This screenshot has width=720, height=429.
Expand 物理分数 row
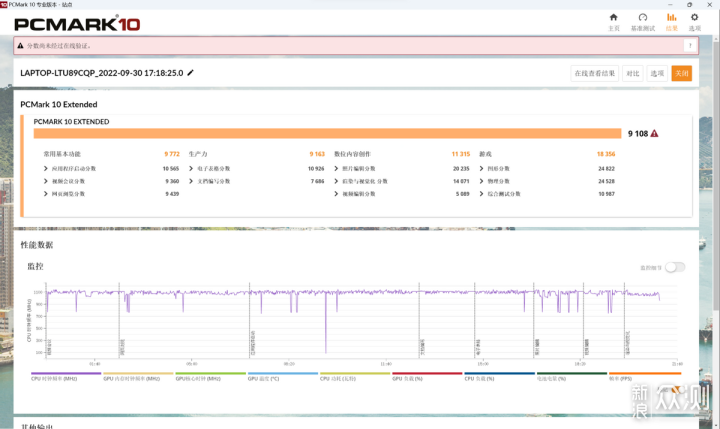click(x=481, y=181)
